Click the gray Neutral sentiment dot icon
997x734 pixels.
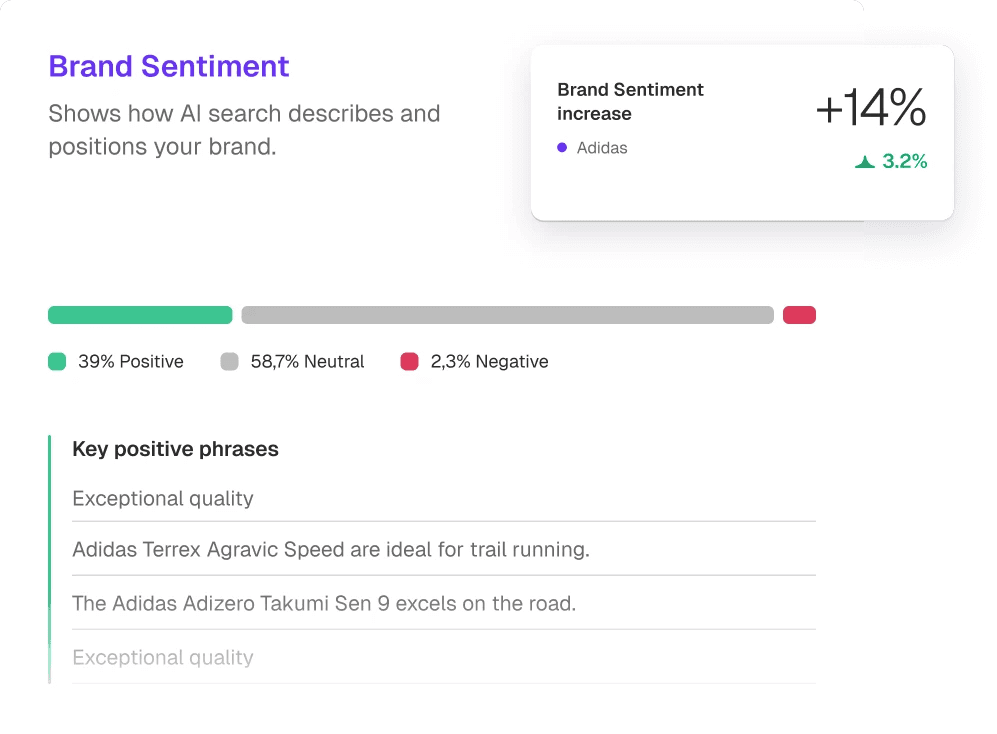227,361
